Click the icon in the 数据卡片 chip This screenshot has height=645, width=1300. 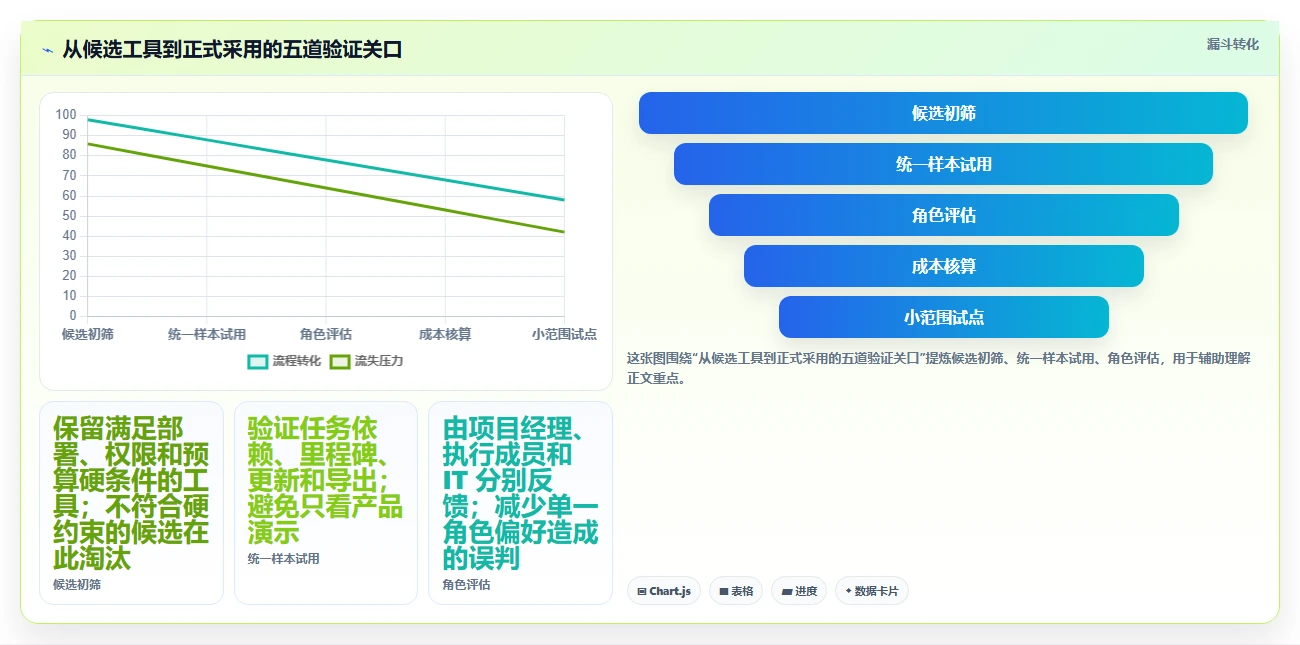point(849,591)
